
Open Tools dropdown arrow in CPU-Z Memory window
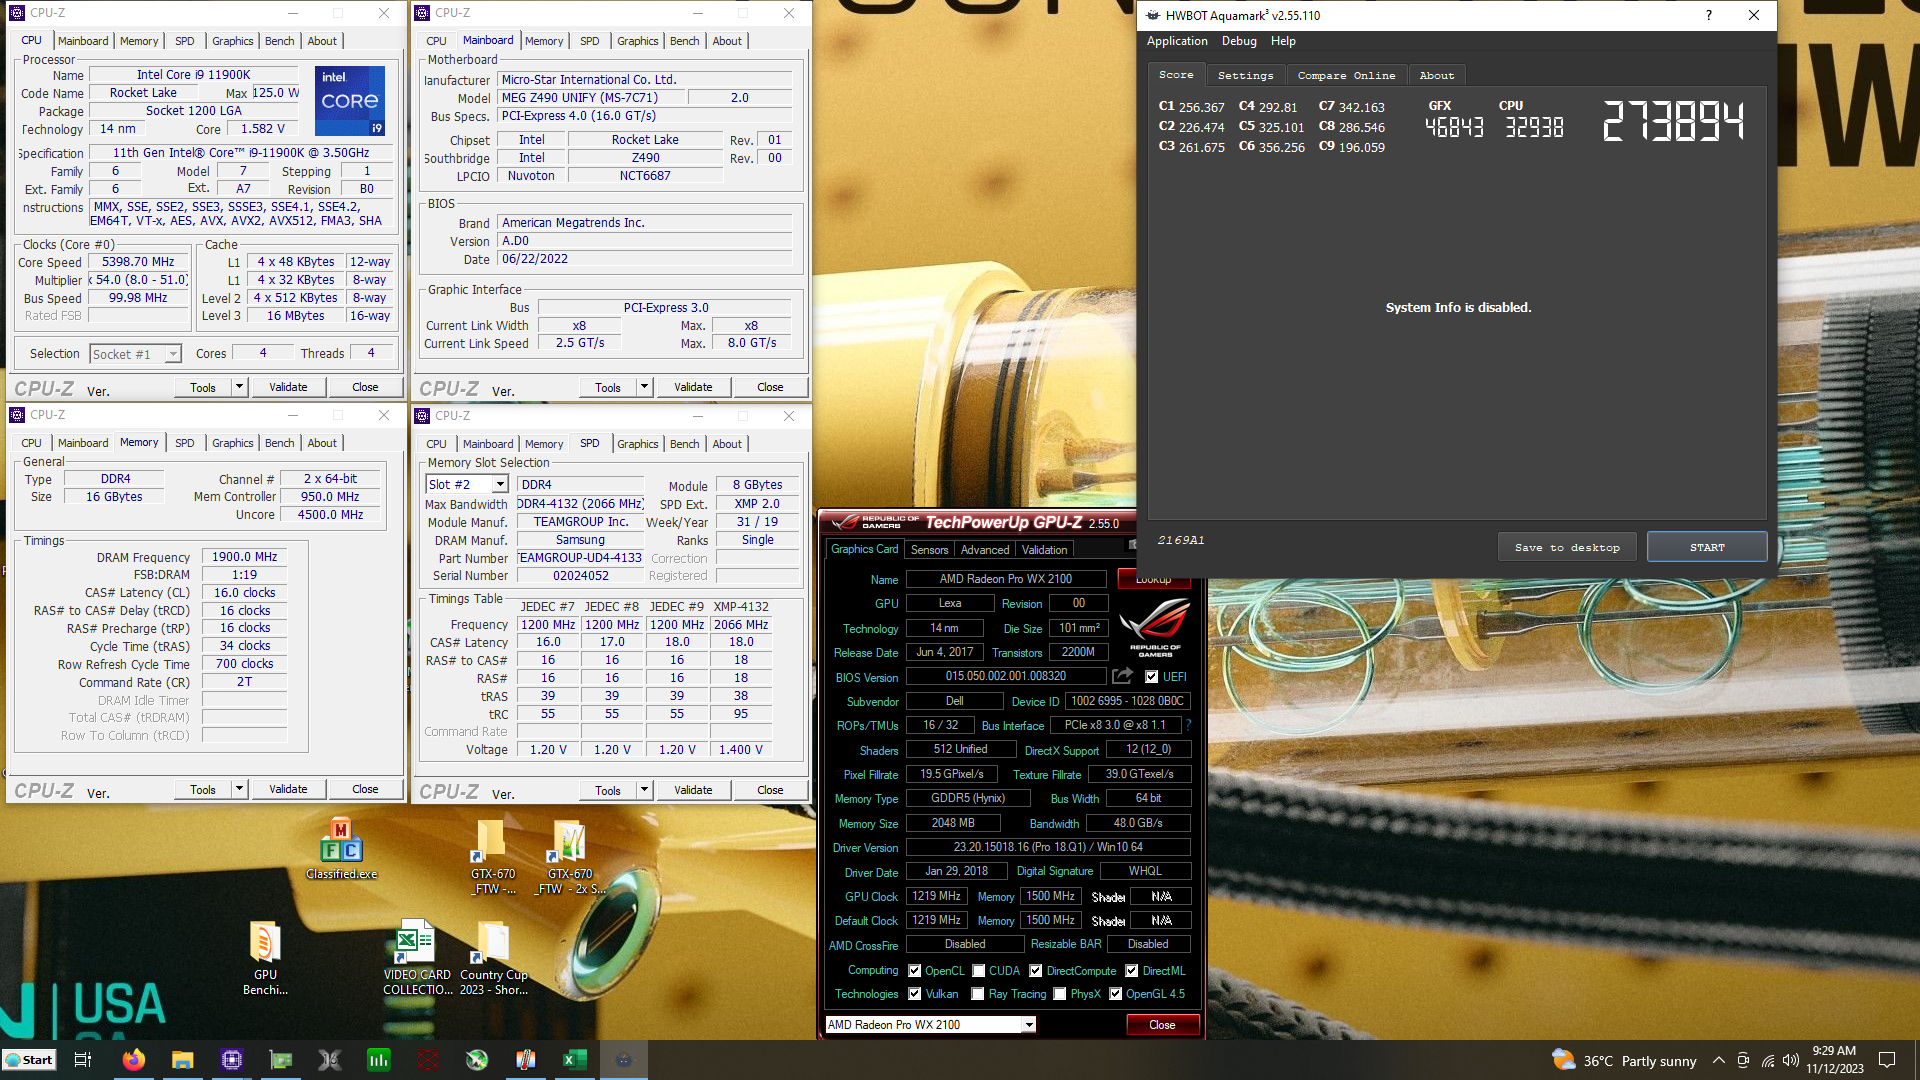tap(239, 789)
